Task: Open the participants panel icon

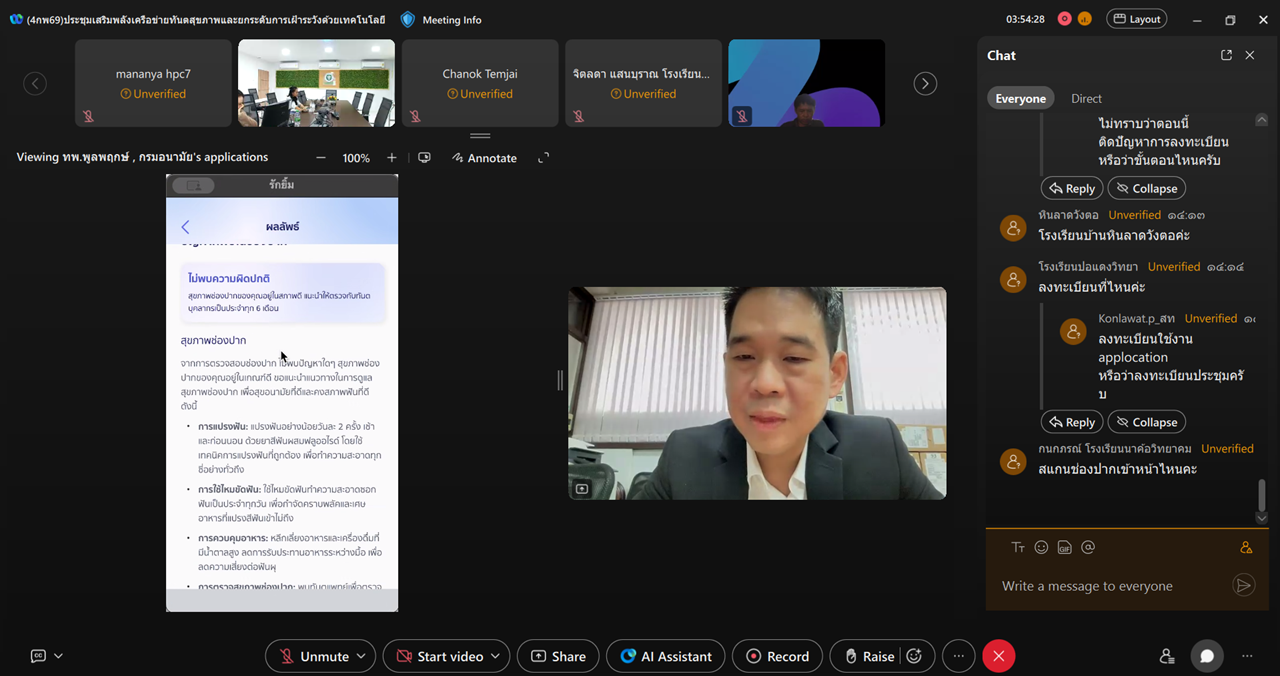Action: click(x=1166, y=656)
